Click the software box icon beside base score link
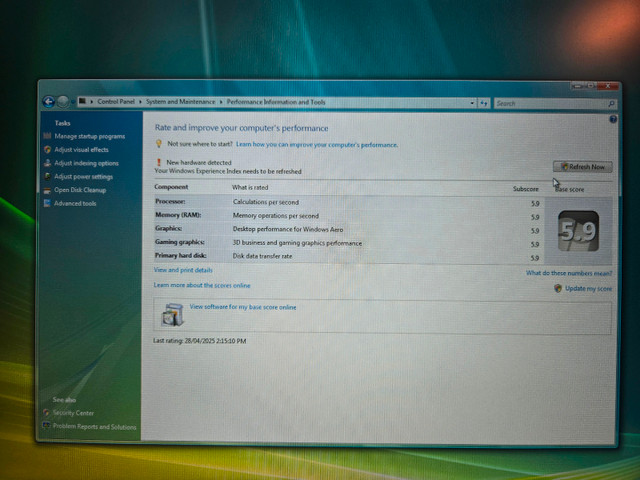 172,315
